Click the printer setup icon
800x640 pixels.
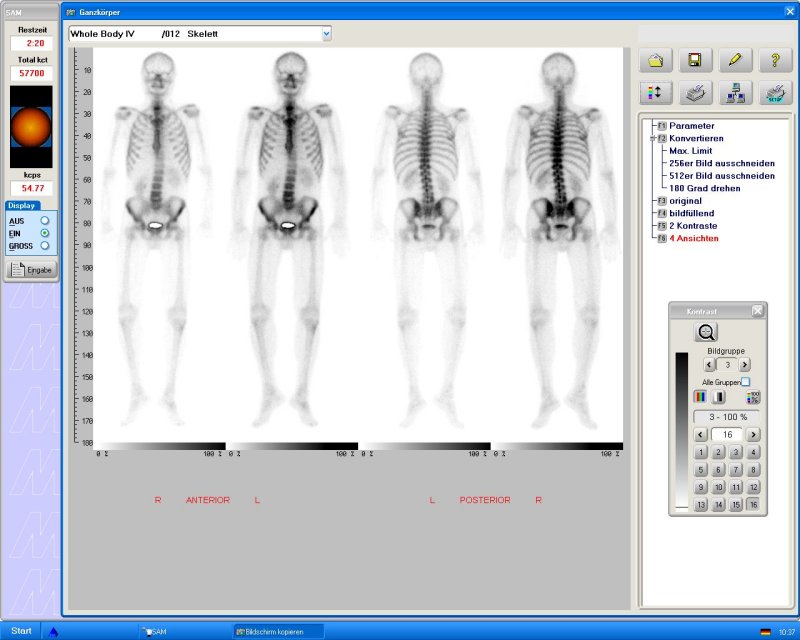775,94
